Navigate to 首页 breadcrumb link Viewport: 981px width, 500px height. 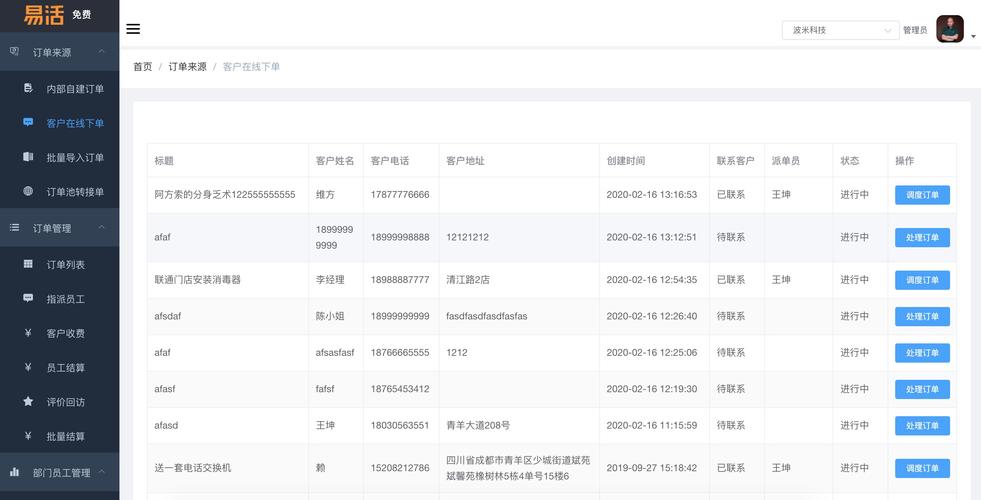(143, 67)
